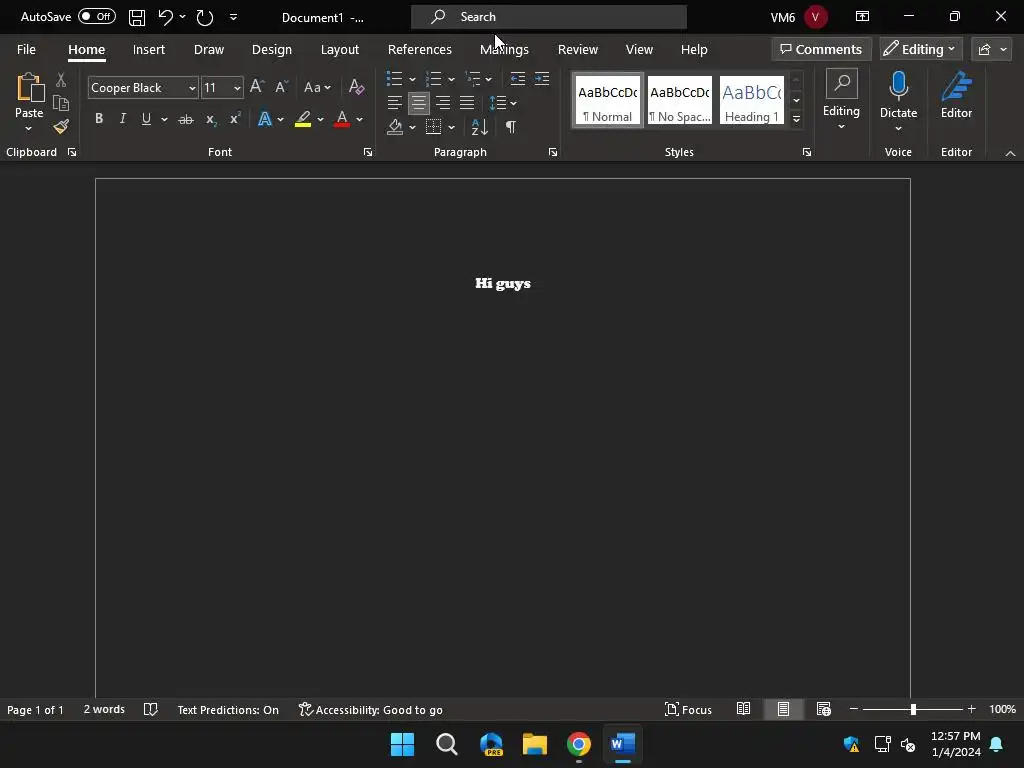
Task: Switch to References tab
Action: [x=420, y=50]
